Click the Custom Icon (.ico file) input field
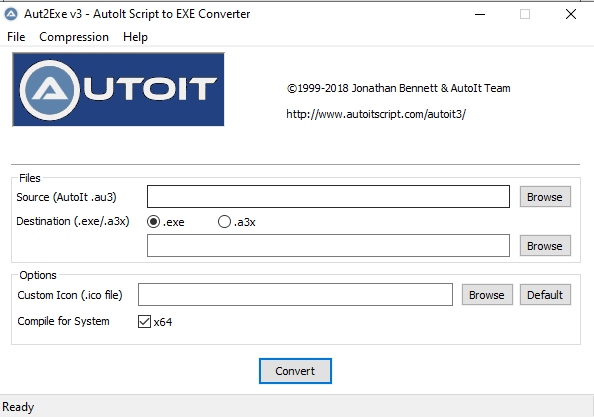Viewport: 594px width, 417px height. click(295, 294)
